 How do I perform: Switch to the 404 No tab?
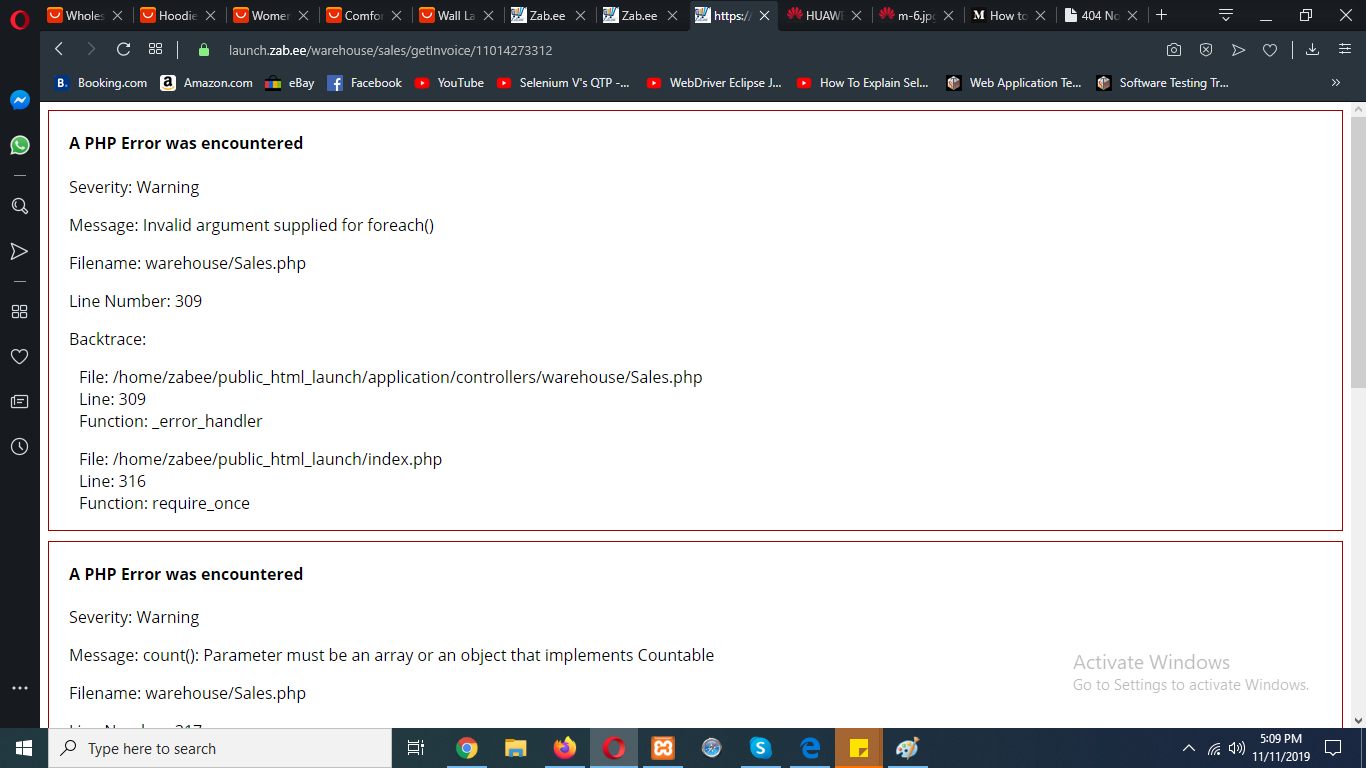coord(1102,15)
